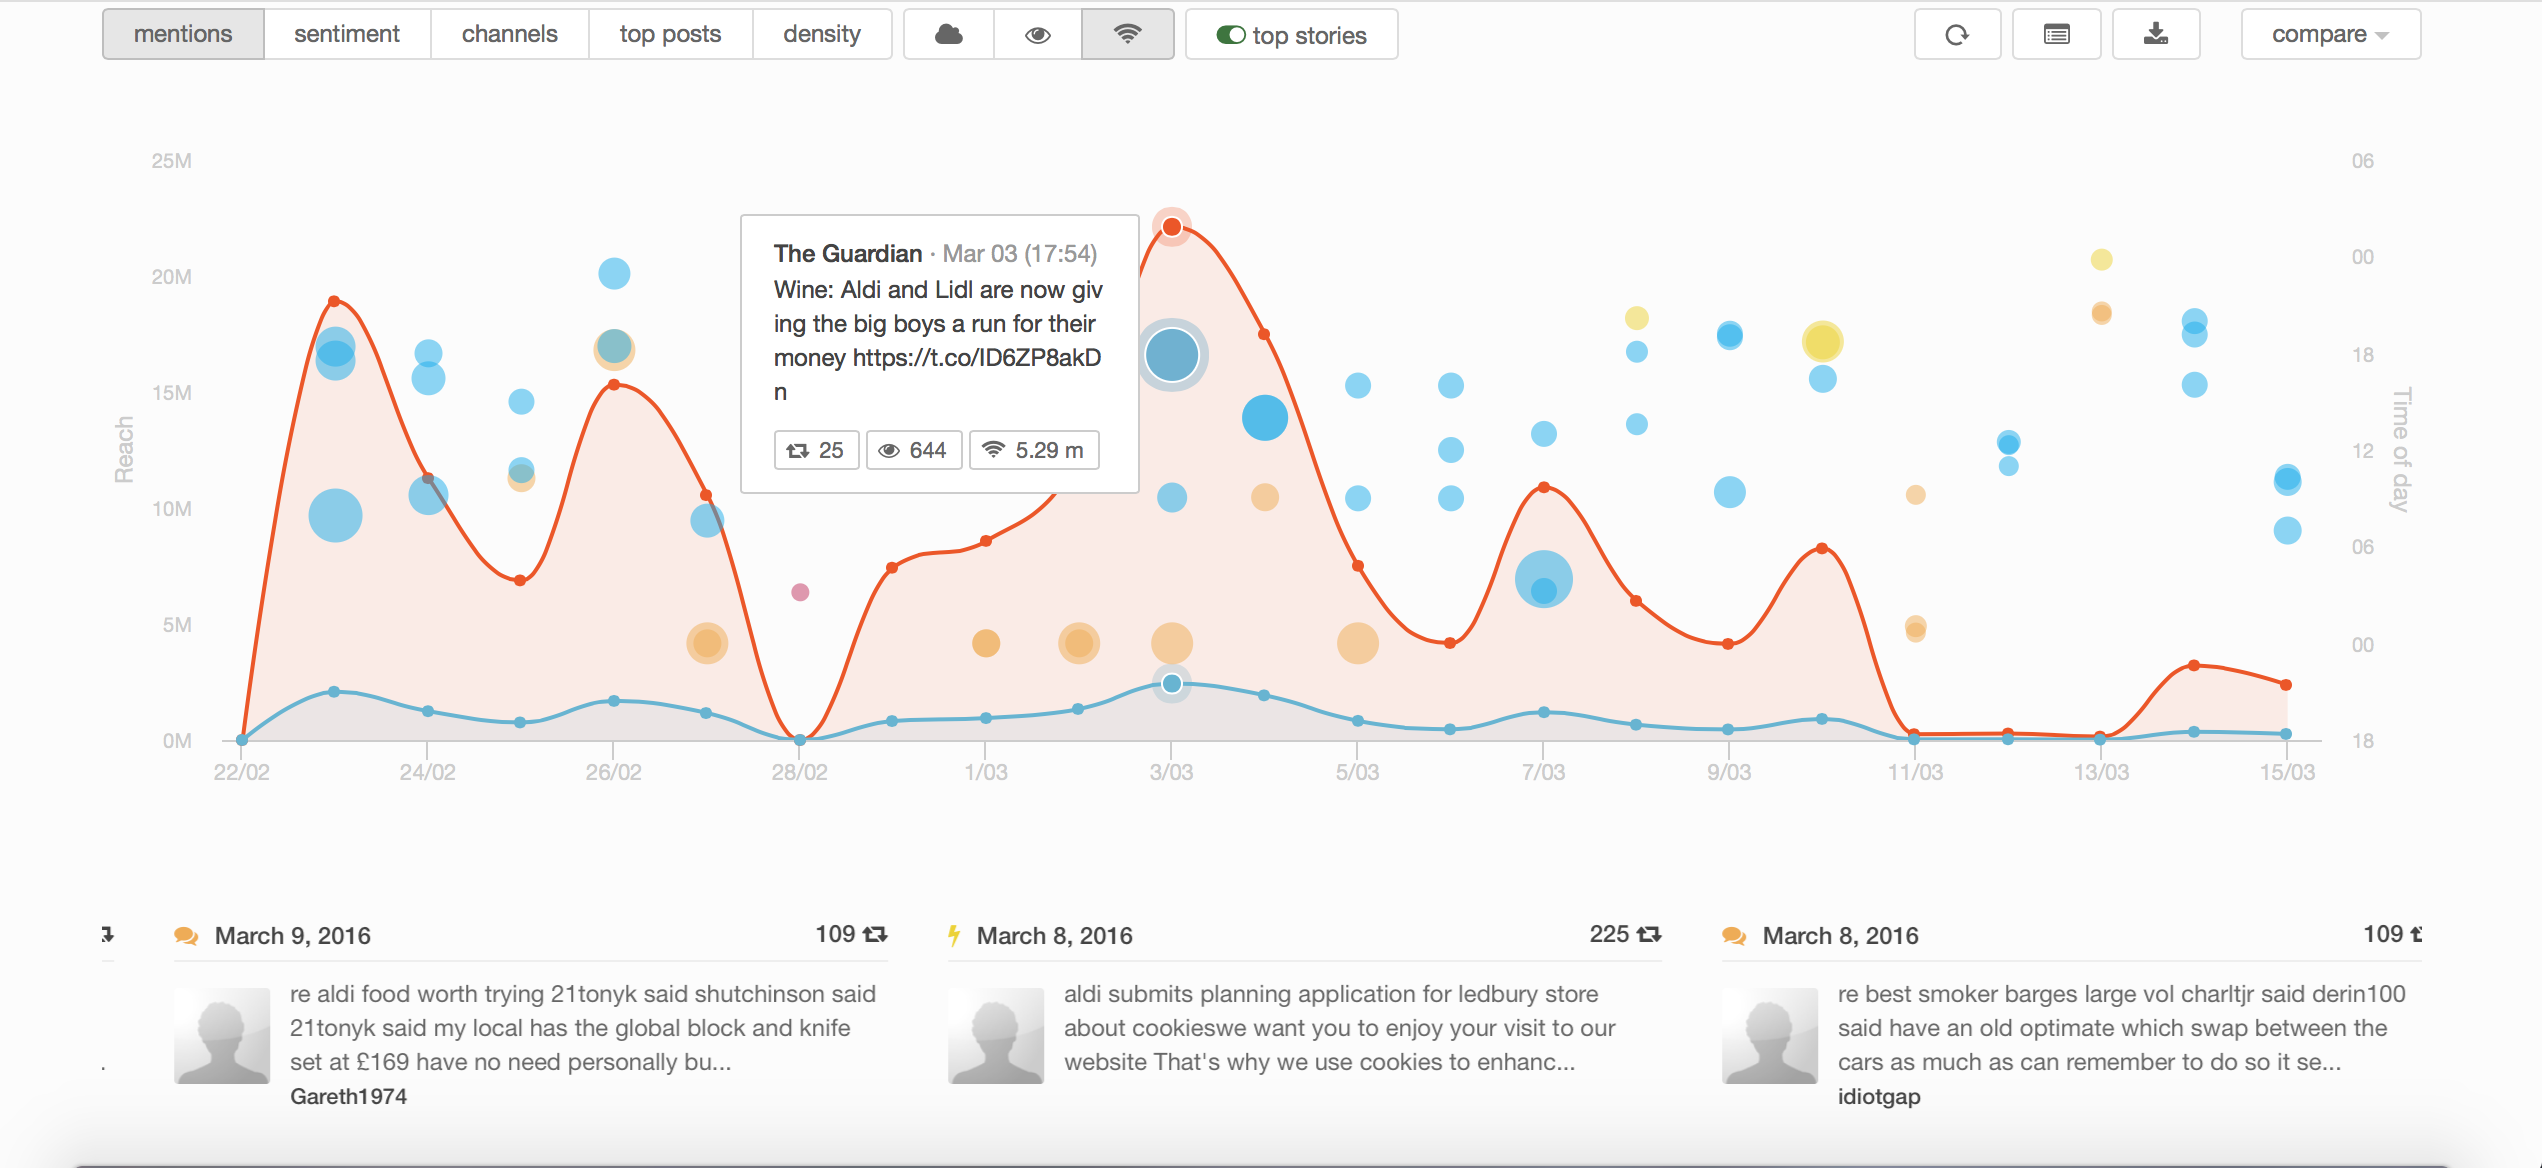Open the table list view icon
This screenshot has height=1168, width=2542.
click(2056, 35)
